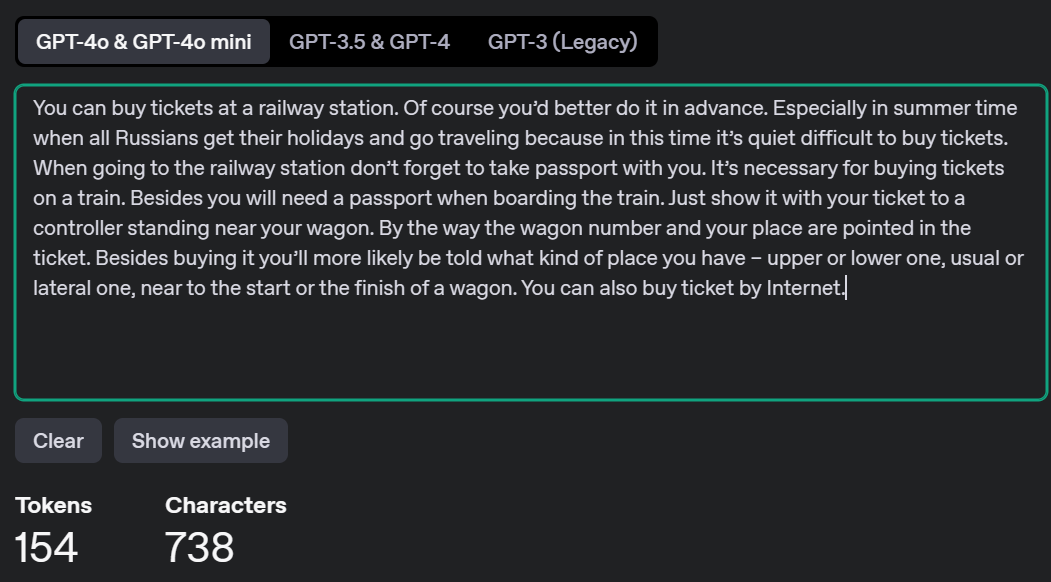Clear the tokenizer text box
The height and width of the screenshot is (582, 1051).
click(58, 441)
